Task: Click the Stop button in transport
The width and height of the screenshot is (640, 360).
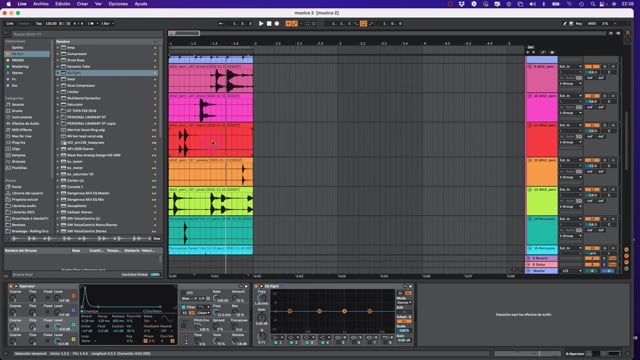Action: pos(269,24)
